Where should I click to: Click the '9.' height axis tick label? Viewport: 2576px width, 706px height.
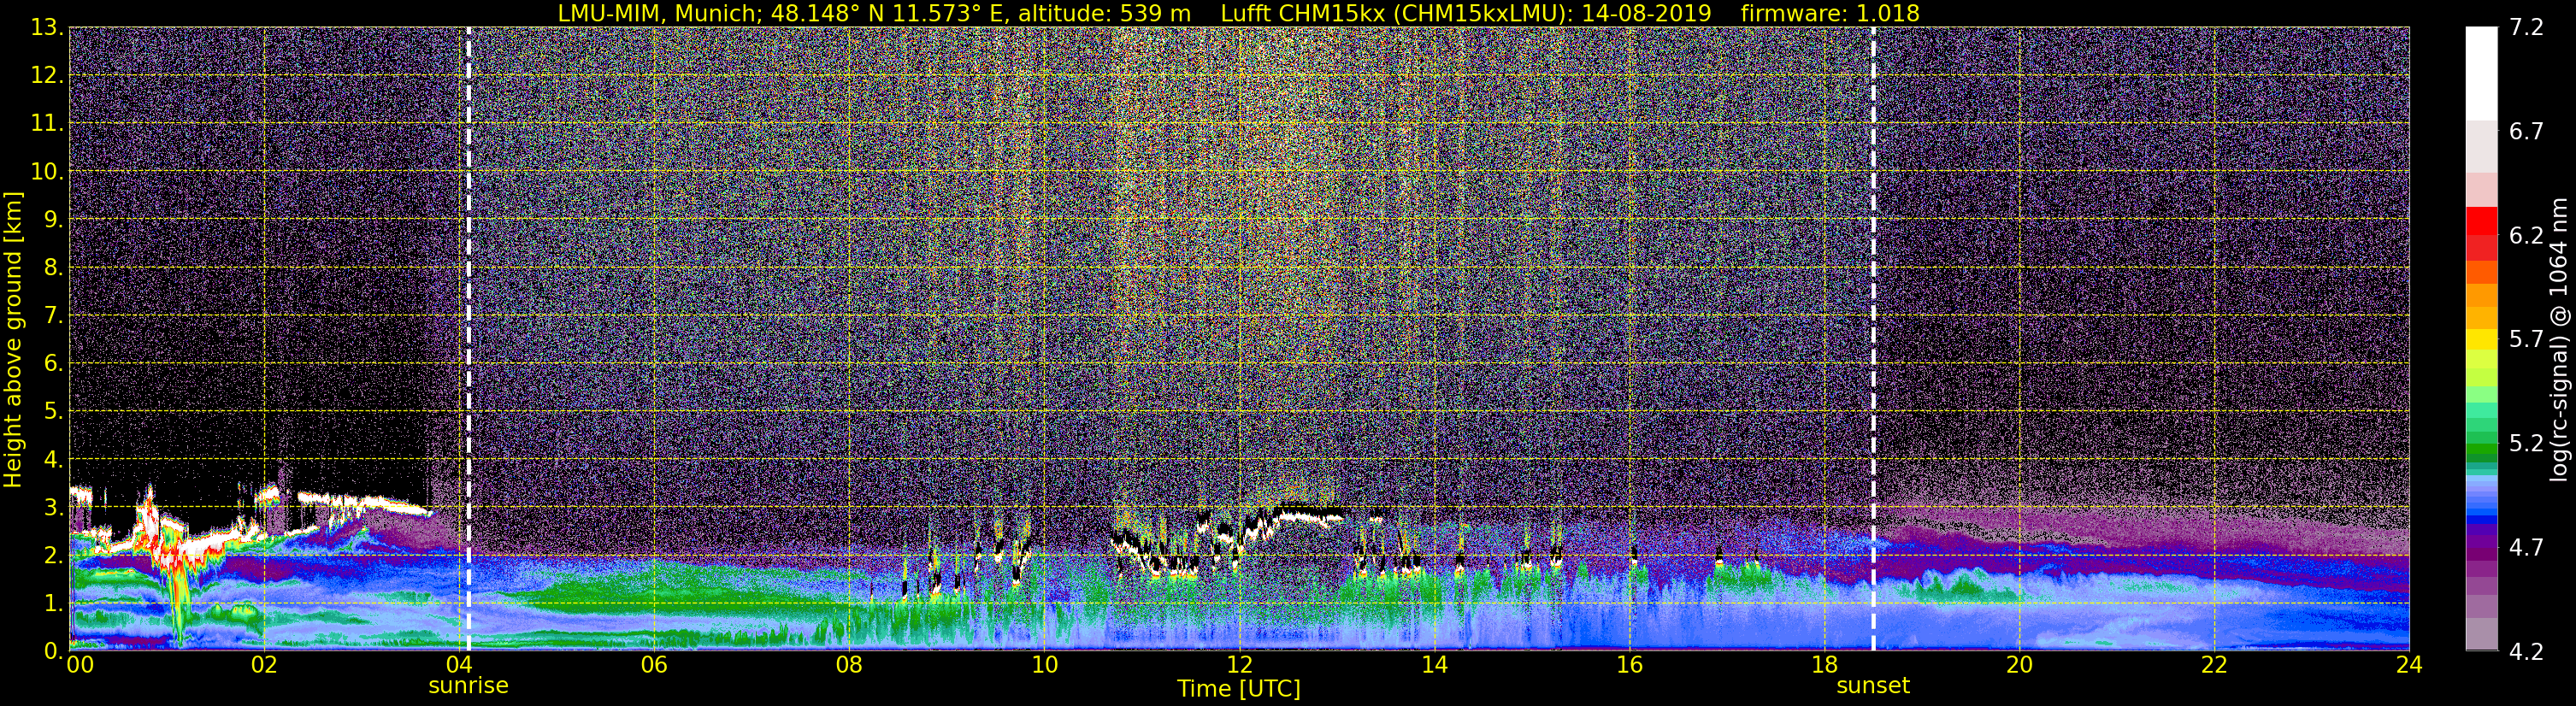(54, 220)
